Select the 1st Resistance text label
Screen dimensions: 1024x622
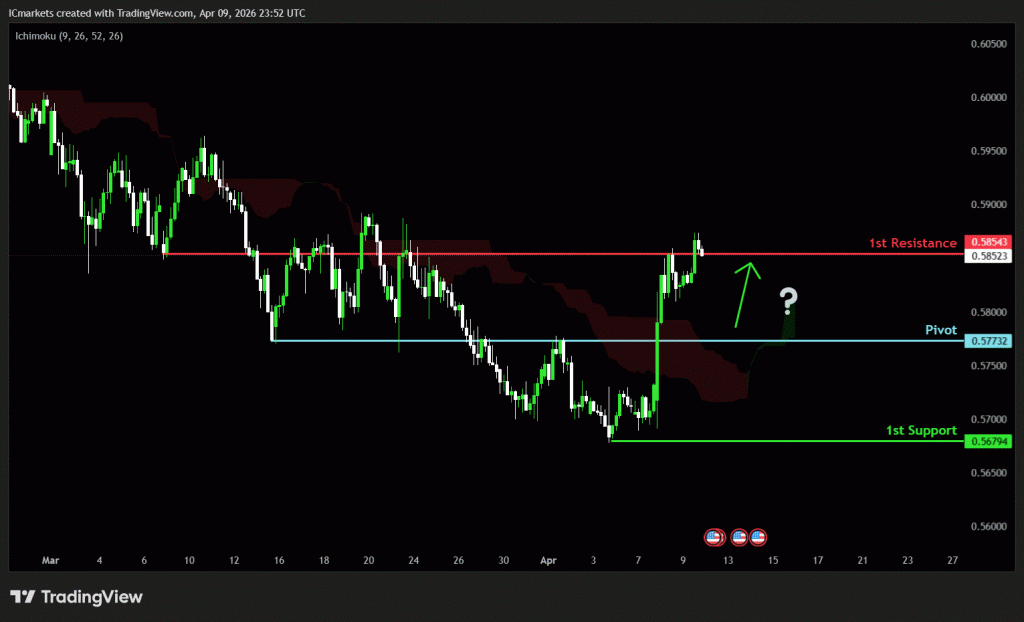[x=912, y=243]
